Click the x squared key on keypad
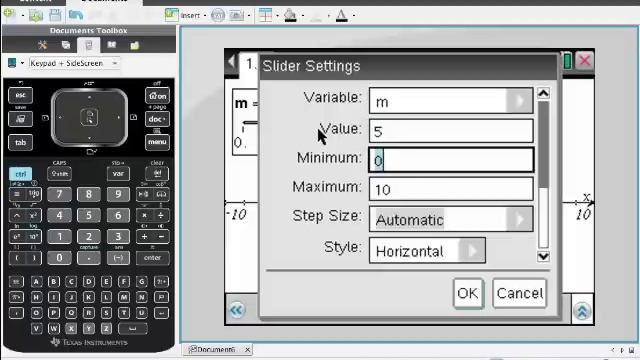This screenshot has width=640, height=360. tap(33, 215)
